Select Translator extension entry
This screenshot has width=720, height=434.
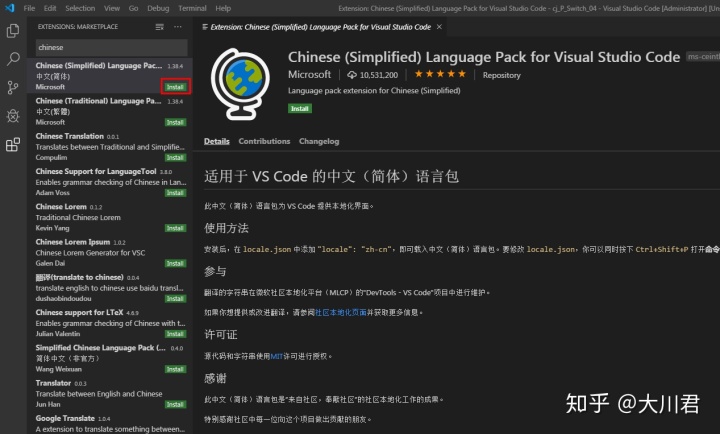(x=110, y=394)
